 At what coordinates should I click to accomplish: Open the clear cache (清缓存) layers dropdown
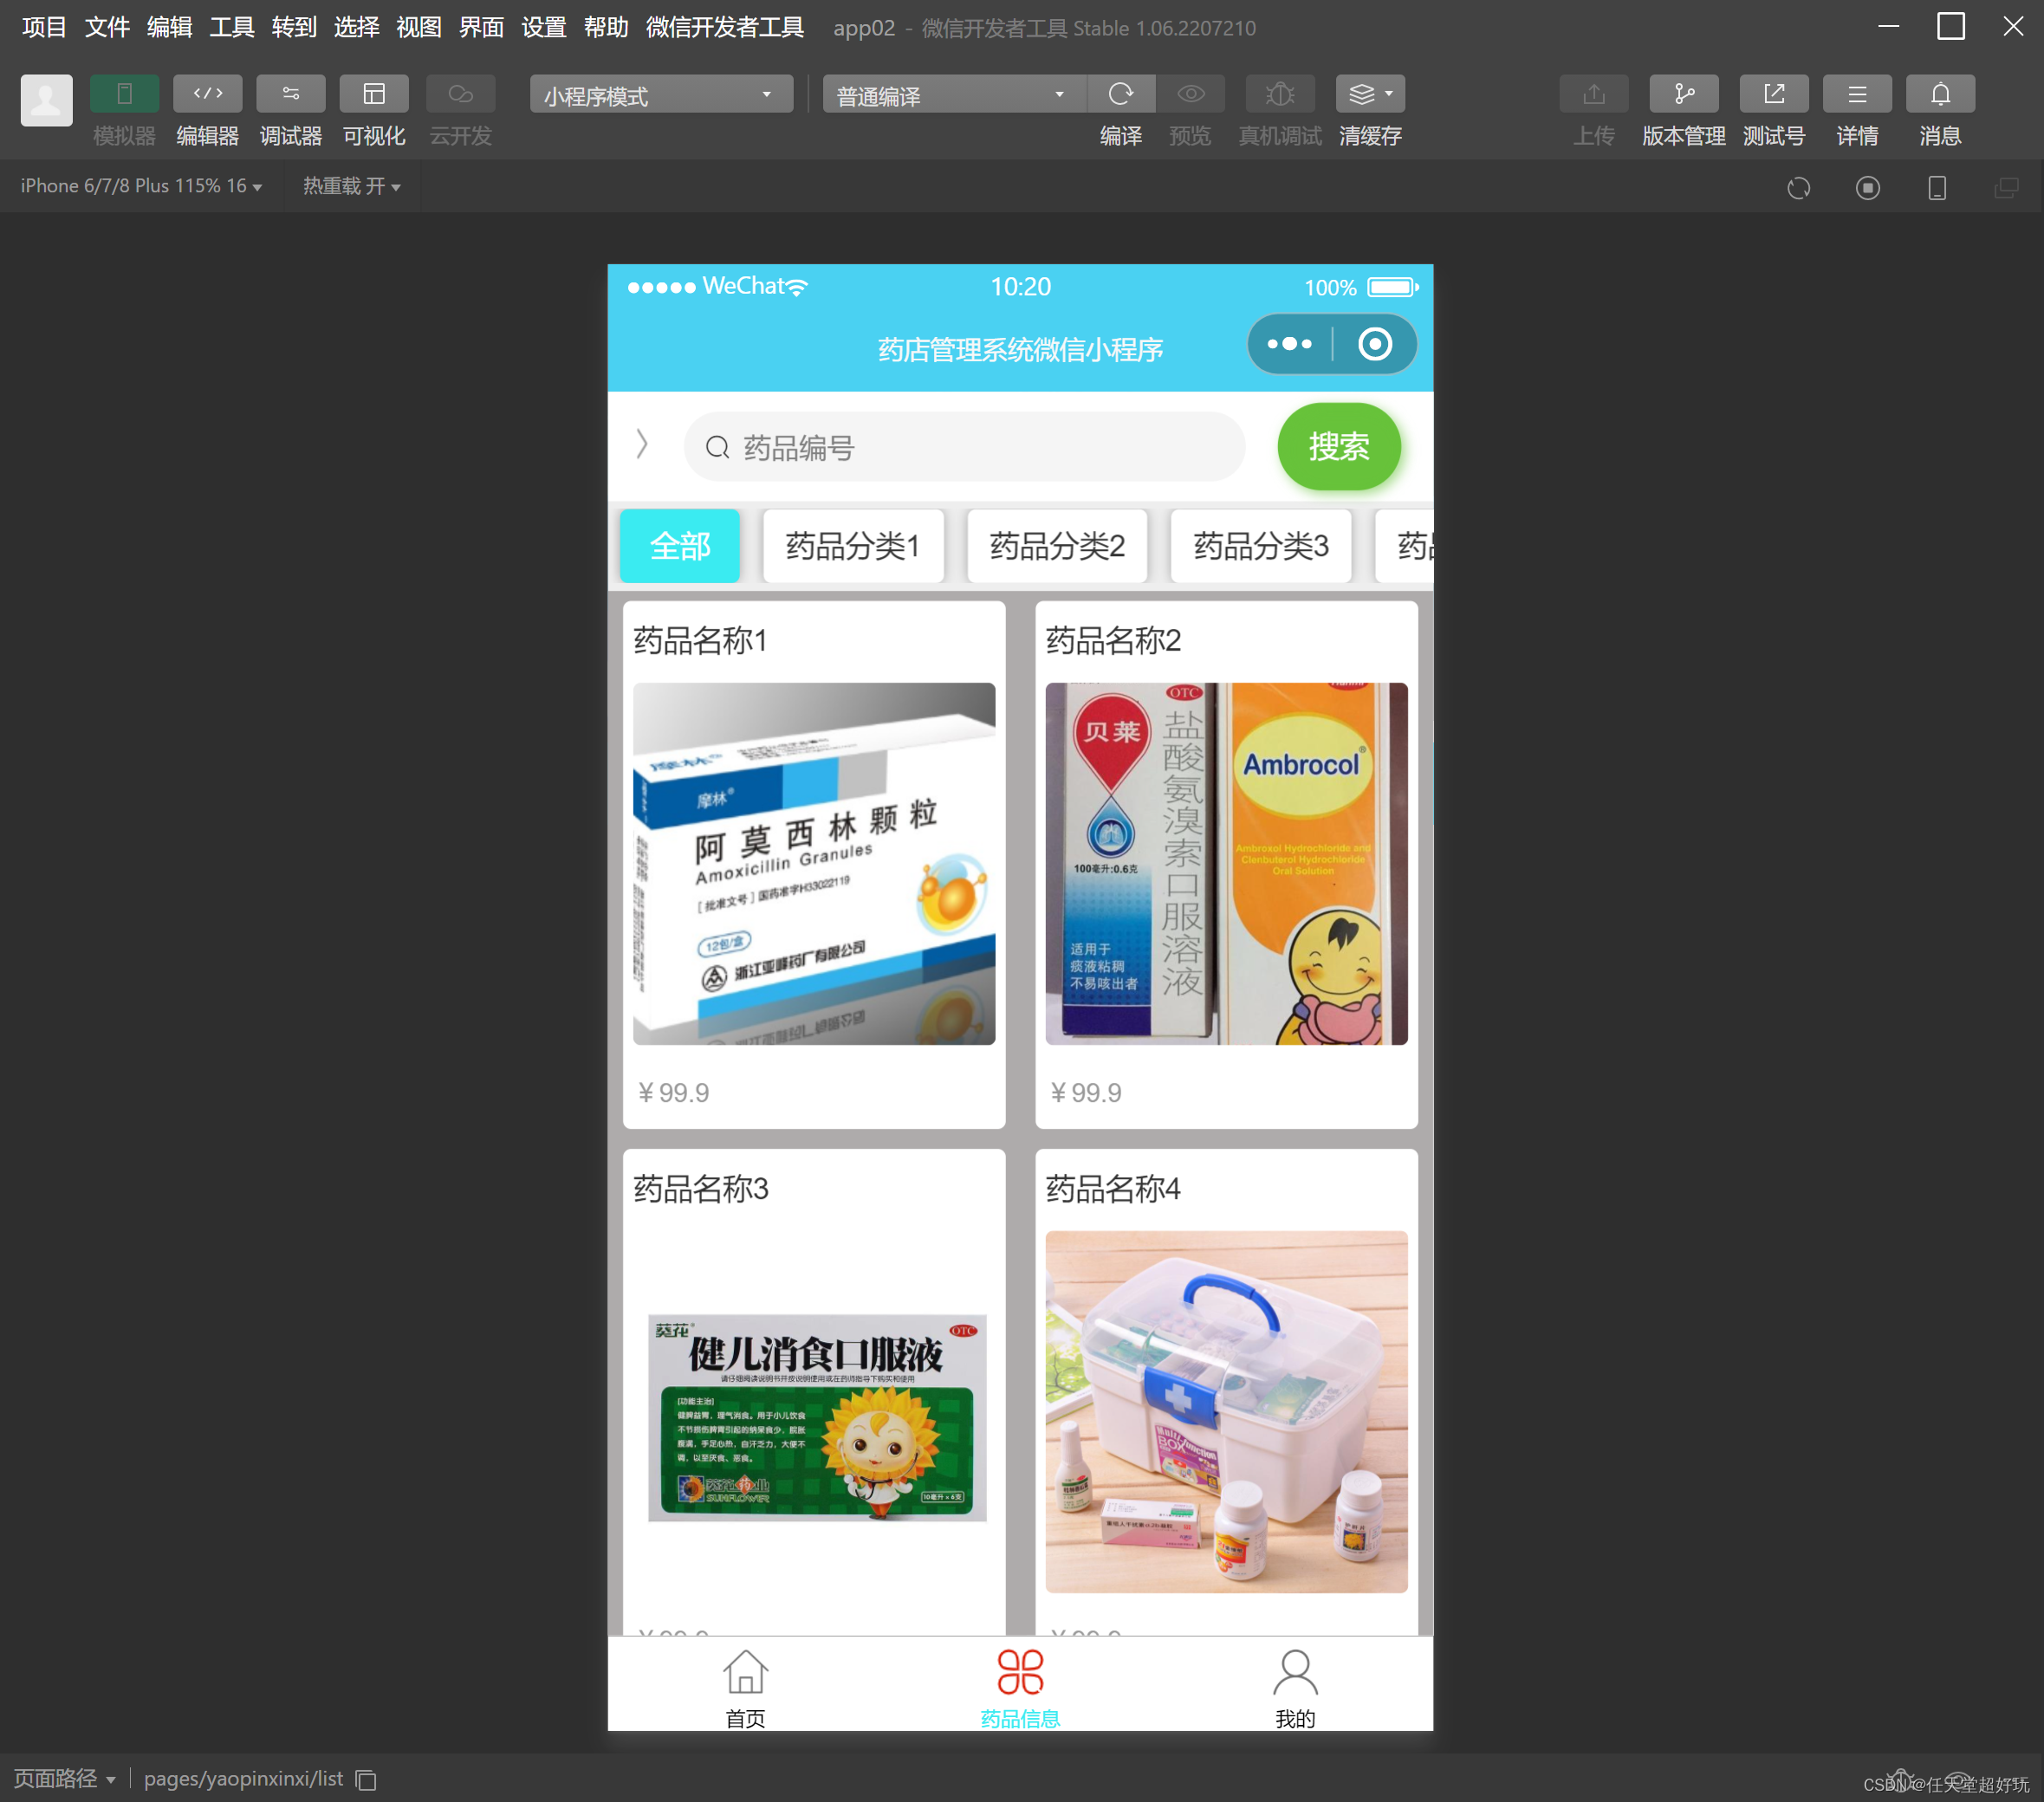click(x=1370, y=94)
